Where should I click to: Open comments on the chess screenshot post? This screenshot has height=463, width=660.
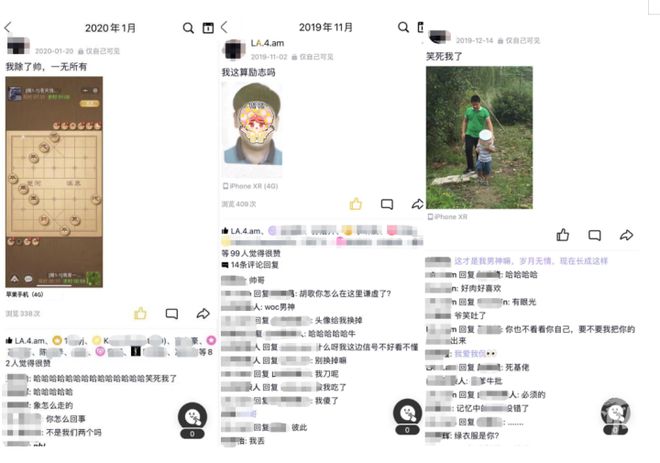tap(172, 314)
